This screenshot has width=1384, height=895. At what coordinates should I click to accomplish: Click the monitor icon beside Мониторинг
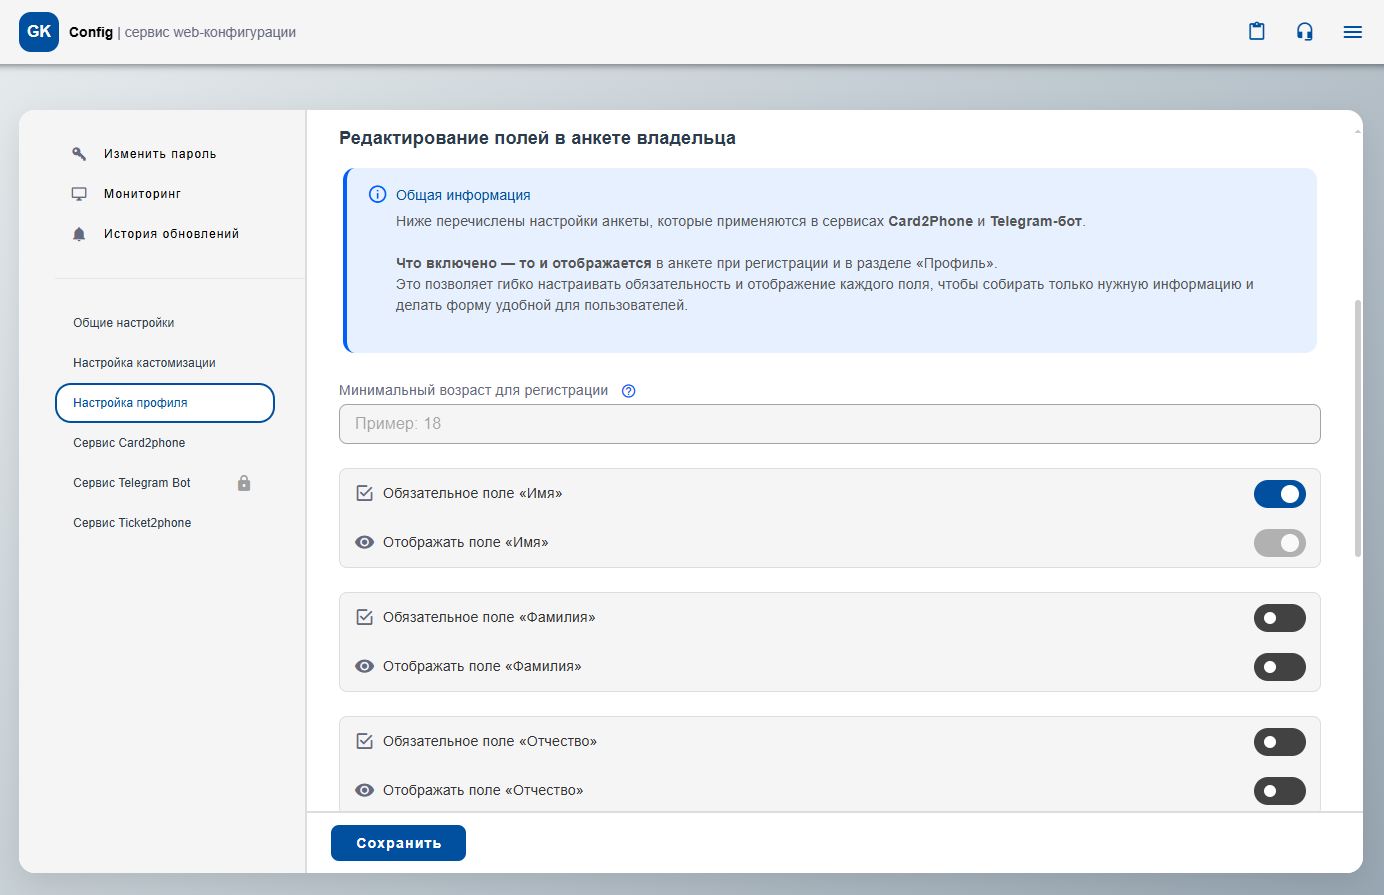[x=79, y=194]
